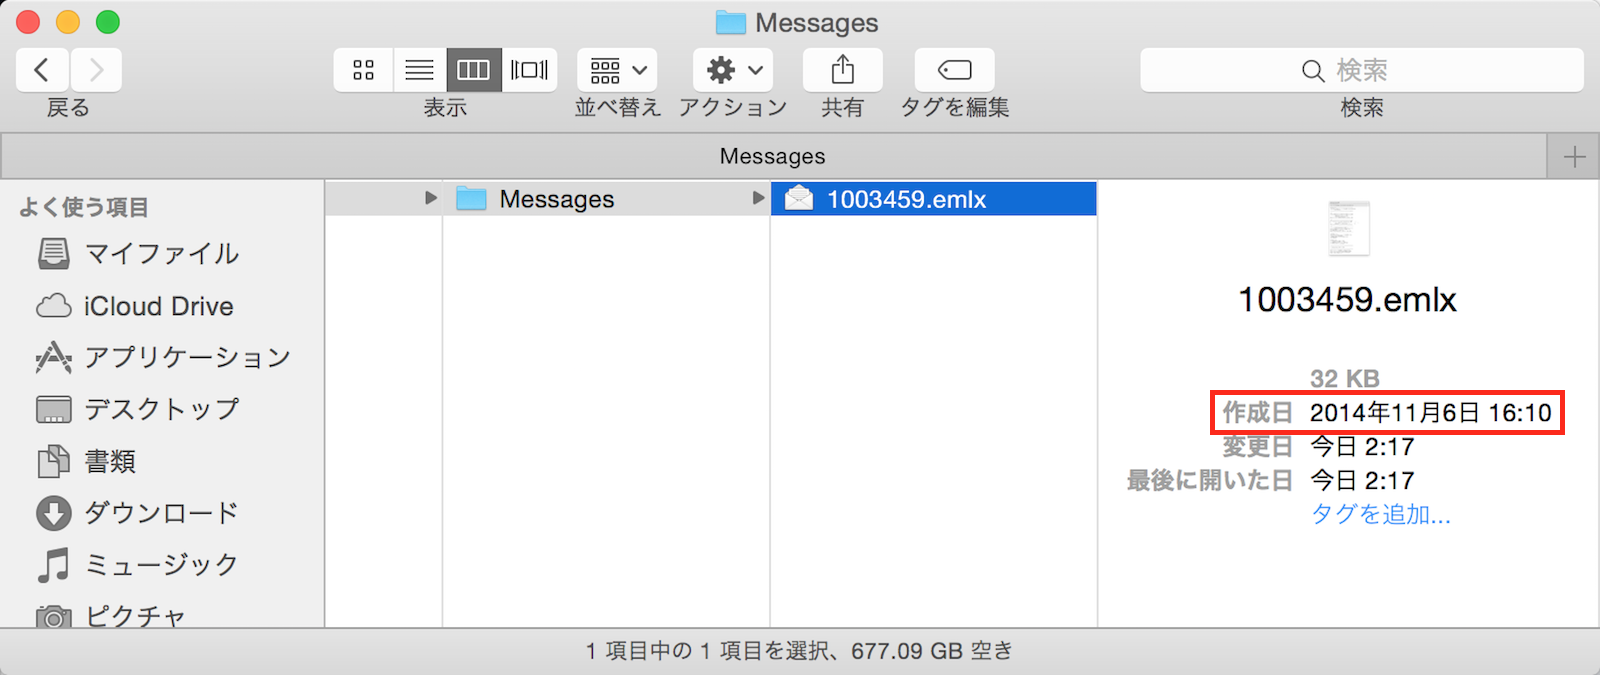Open ミュージック in the sidebar
1600x675 pixels.
coord(162,566)
